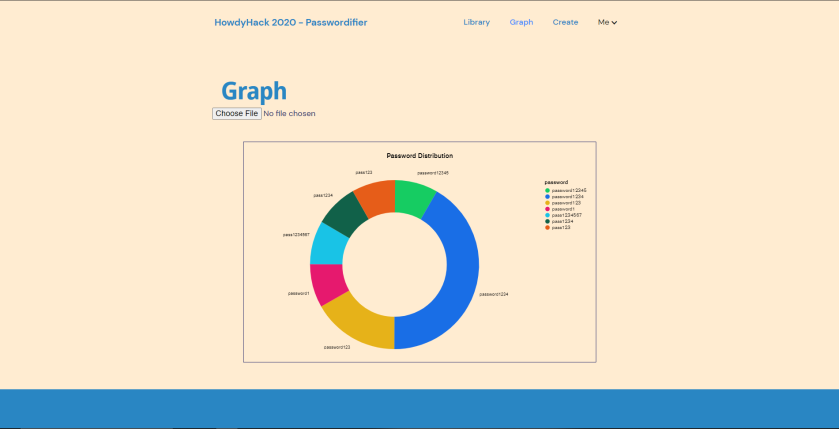Click the 'pass1234567' label beside the donut

(x=296, y=235)
